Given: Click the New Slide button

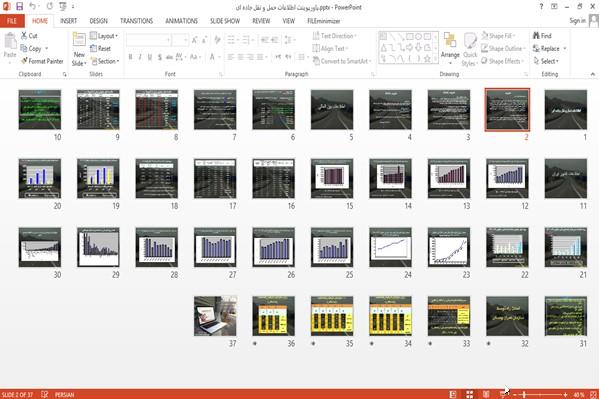Looking at the screenshot, I should 79,49.
